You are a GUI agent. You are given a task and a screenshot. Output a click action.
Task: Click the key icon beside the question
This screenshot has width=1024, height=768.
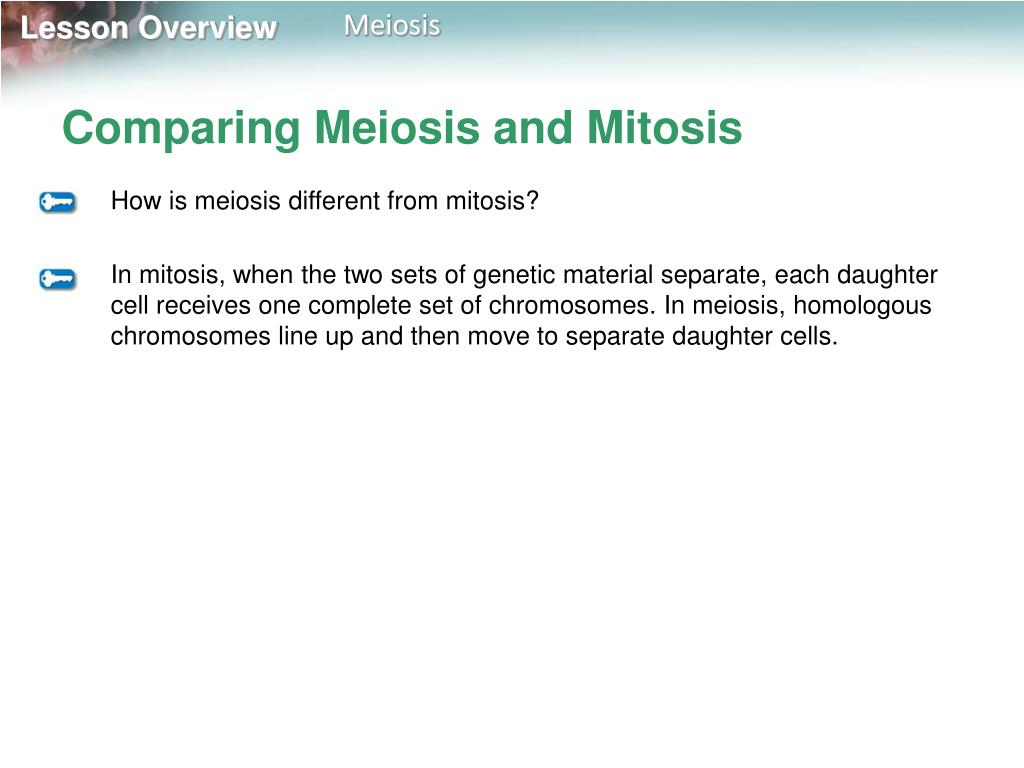(57, 202)
